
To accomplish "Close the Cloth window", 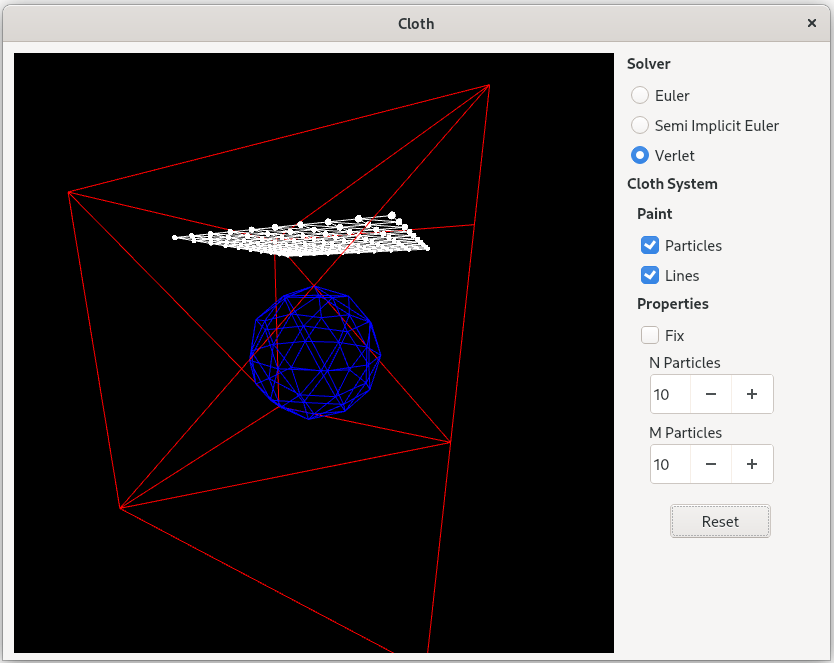I will pos(812,23).
